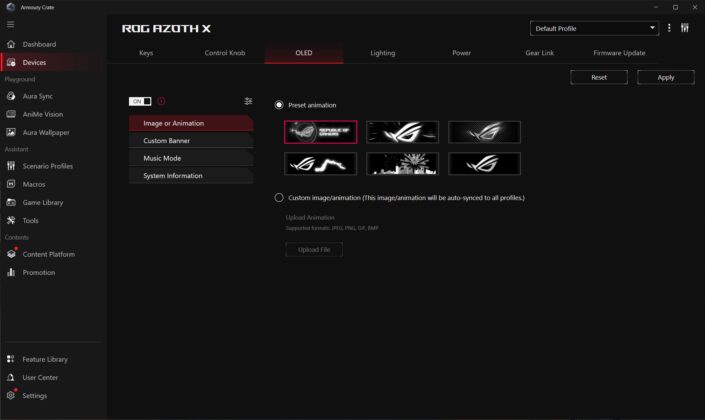705x420 pixels.
Task: Click the Settings gear icon
Action: (11, 395)
